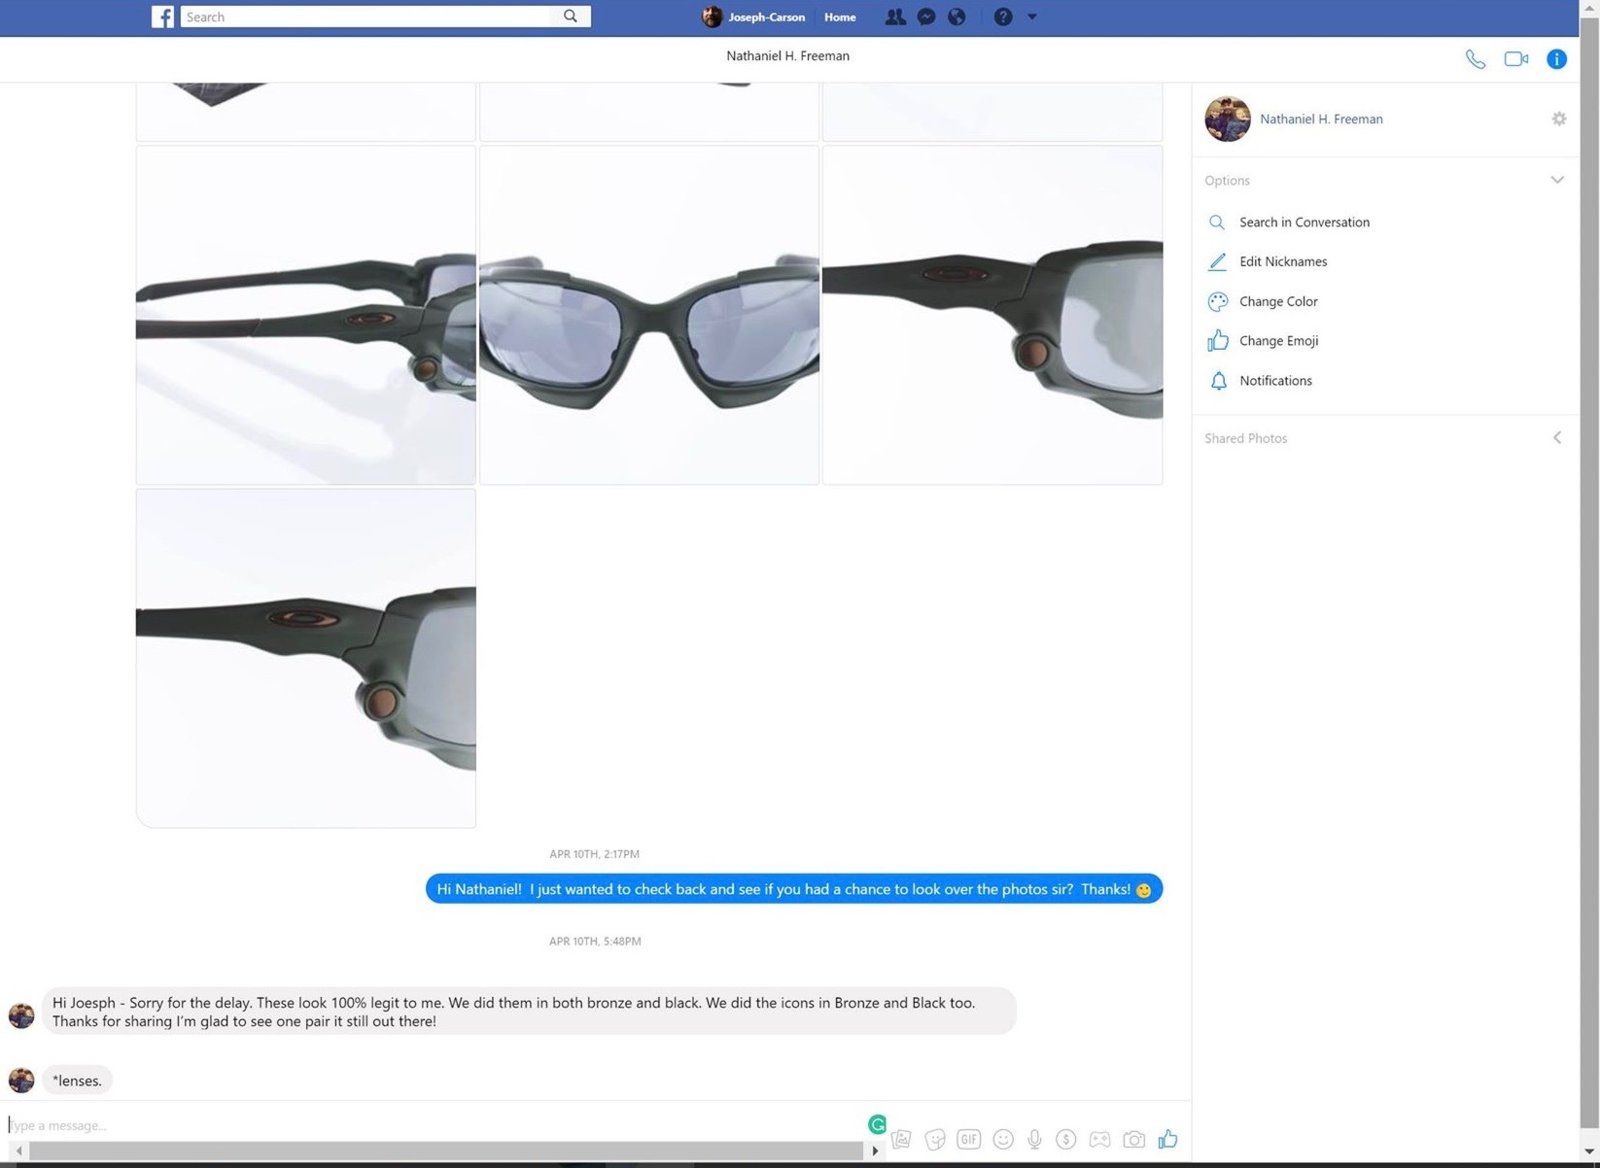Click the microphone voice clip icon
Screen dimensions: 1600x1168
1035,1139
